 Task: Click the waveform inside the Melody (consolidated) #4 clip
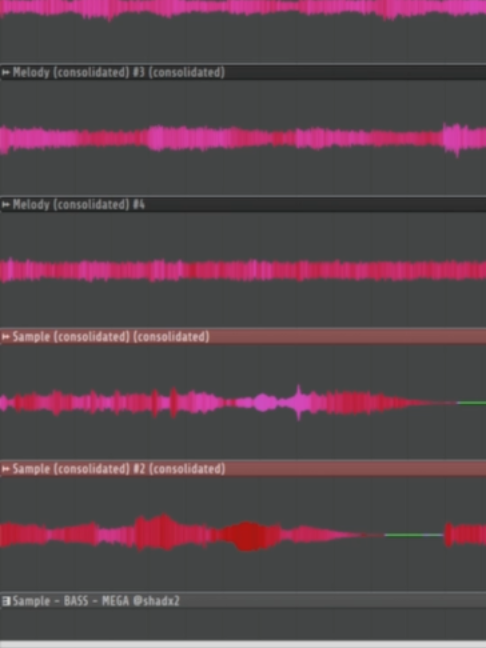coord(243,270)
